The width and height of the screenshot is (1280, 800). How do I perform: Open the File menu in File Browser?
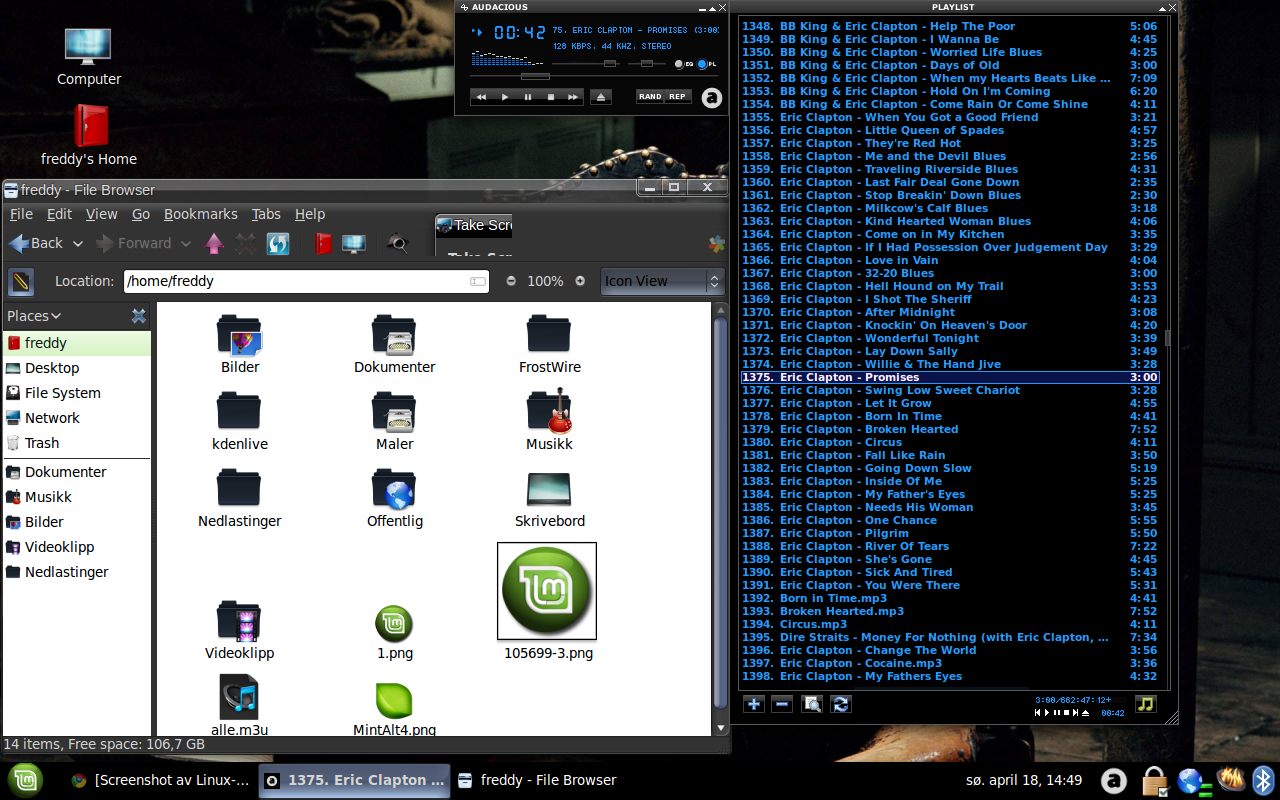coord(21,214)
